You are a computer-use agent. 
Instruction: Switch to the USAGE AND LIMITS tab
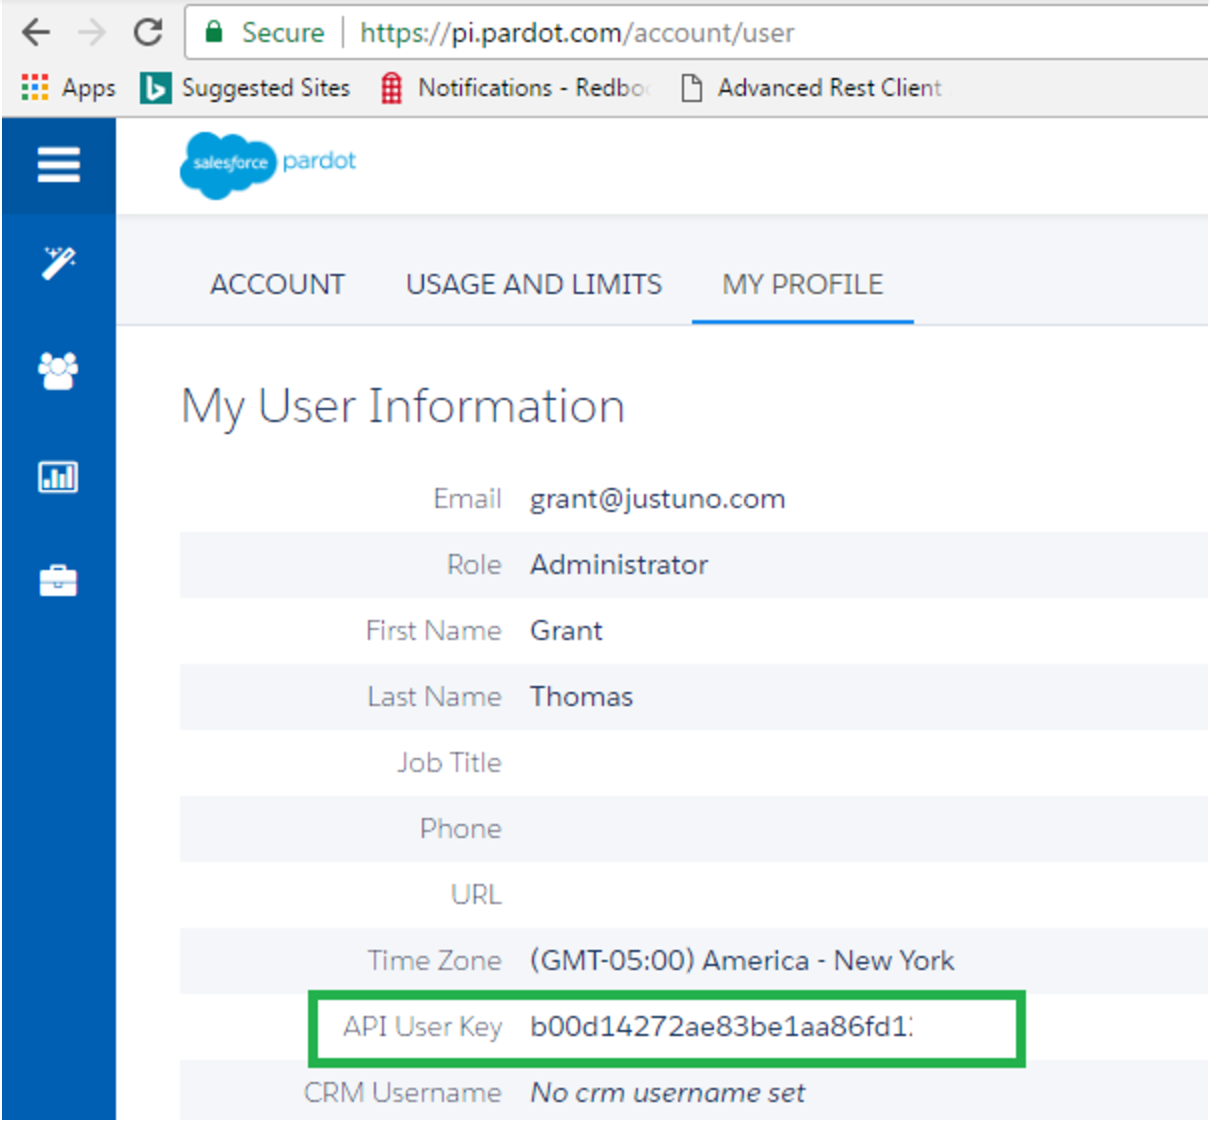click(x=533, y=285)
